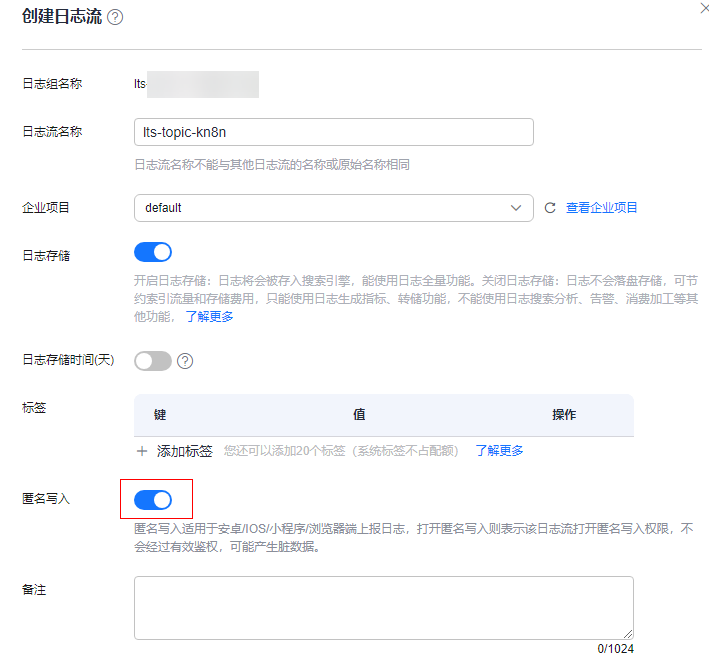
Task: Turn off the 日志存储 switch
Action: (153, 252)
